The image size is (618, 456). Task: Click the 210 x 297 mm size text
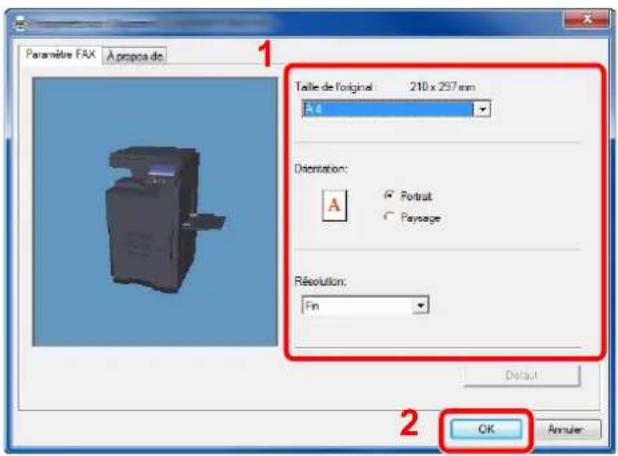click(x=442, y=86)
